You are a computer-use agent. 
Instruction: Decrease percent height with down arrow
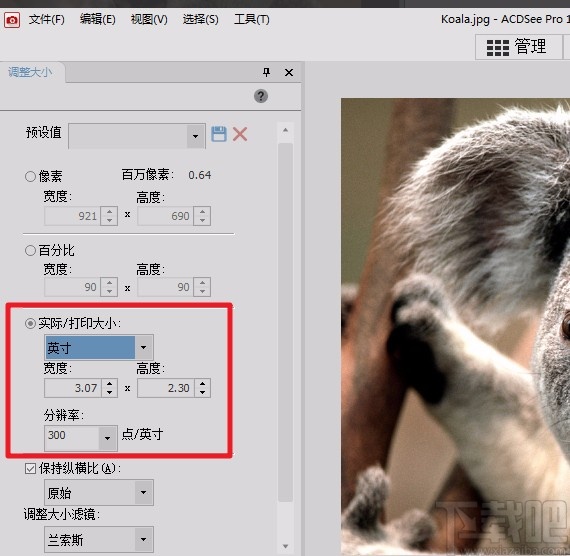(x=202, y=292)
